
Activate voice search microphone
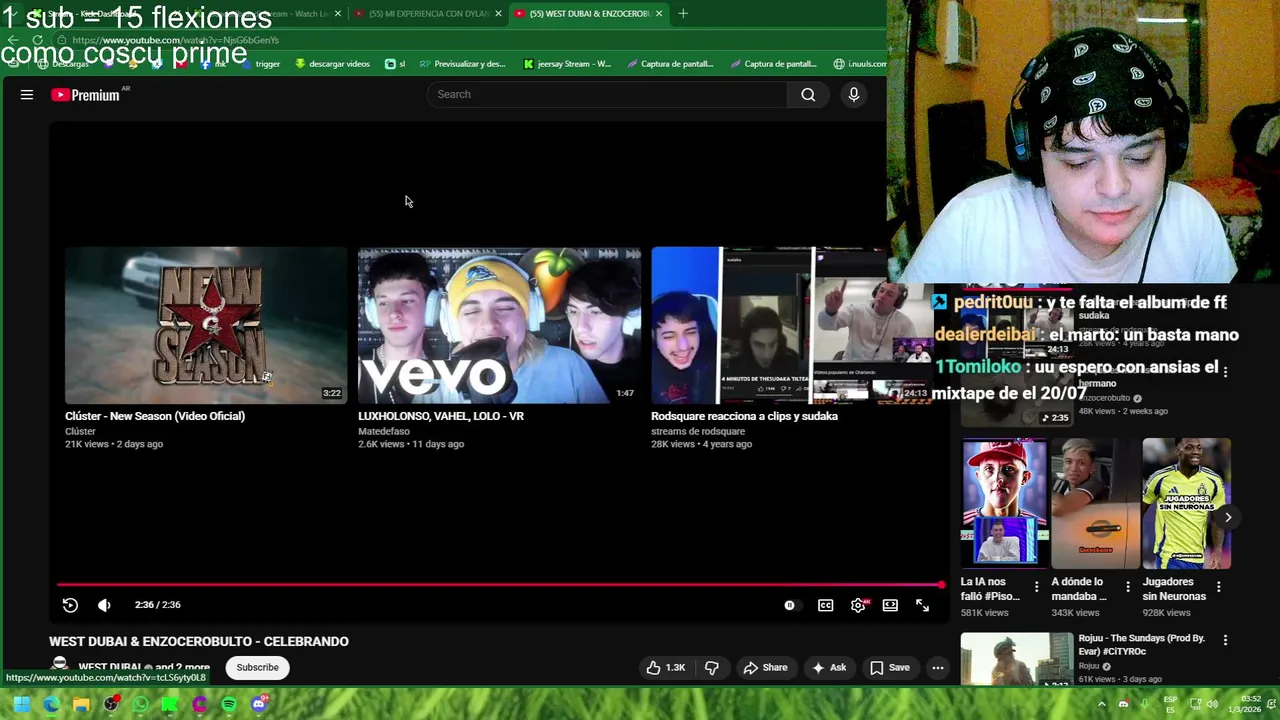tap(854, 95)
